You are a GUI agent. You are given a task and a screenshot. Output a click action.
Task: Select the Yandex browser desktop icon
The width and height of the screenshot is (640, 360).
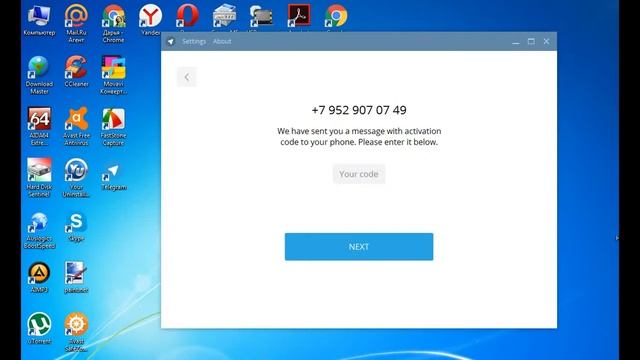150,20
